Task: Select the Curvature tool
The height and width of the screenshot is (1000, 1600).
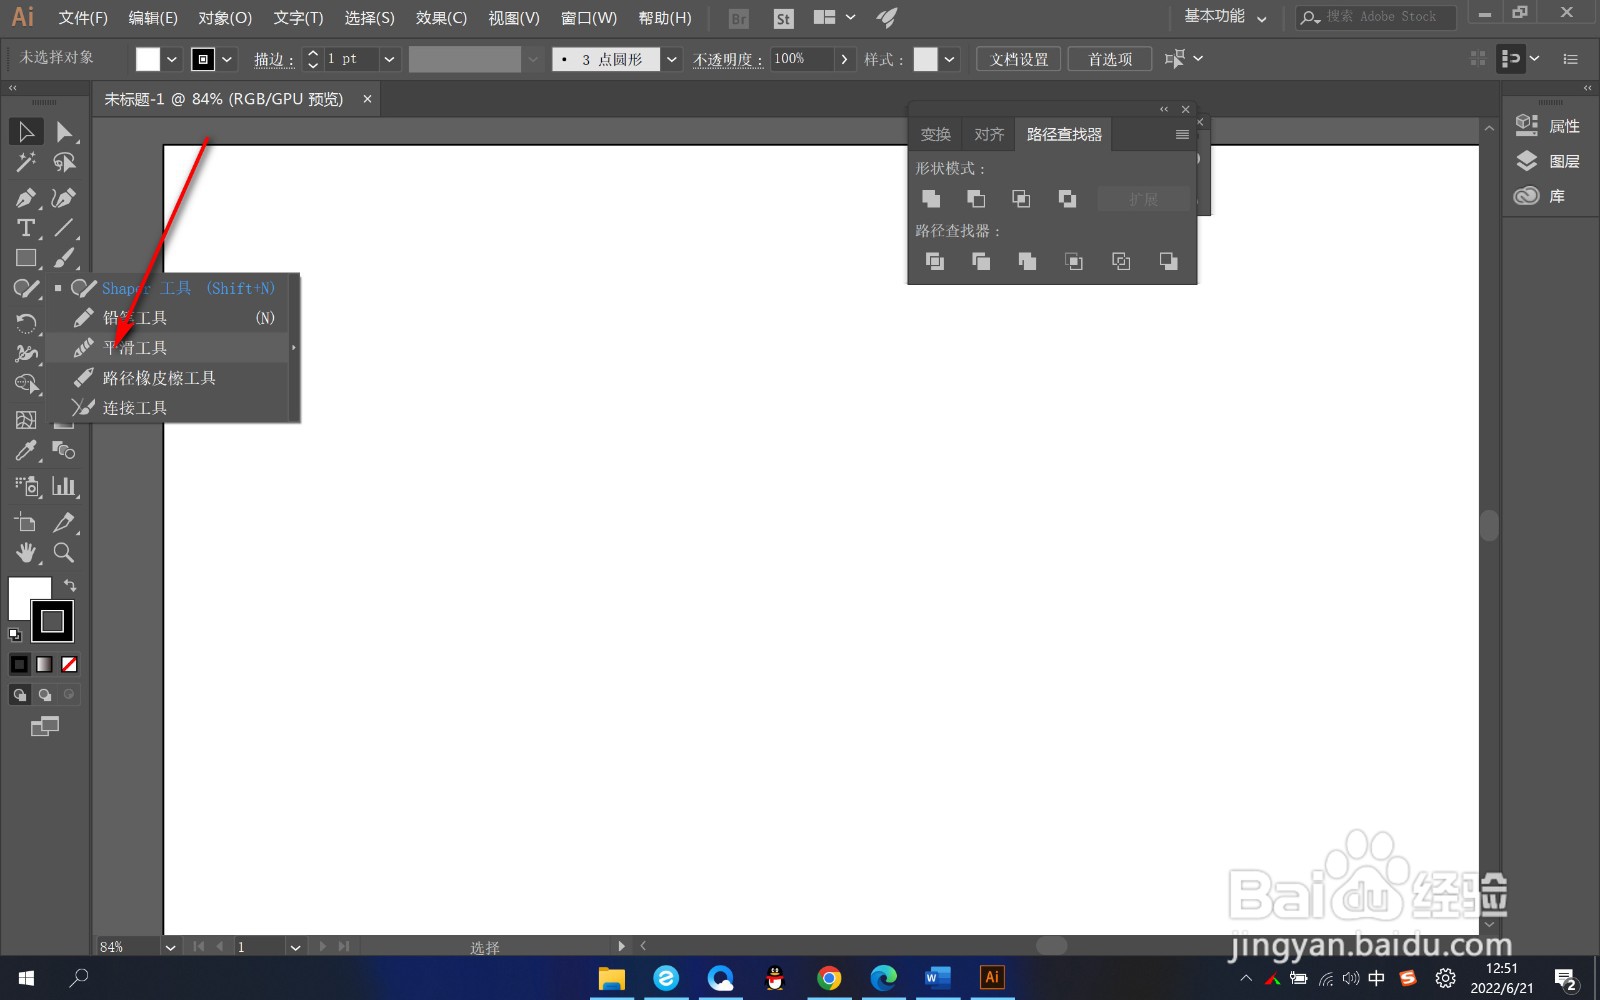Action: 64,198
